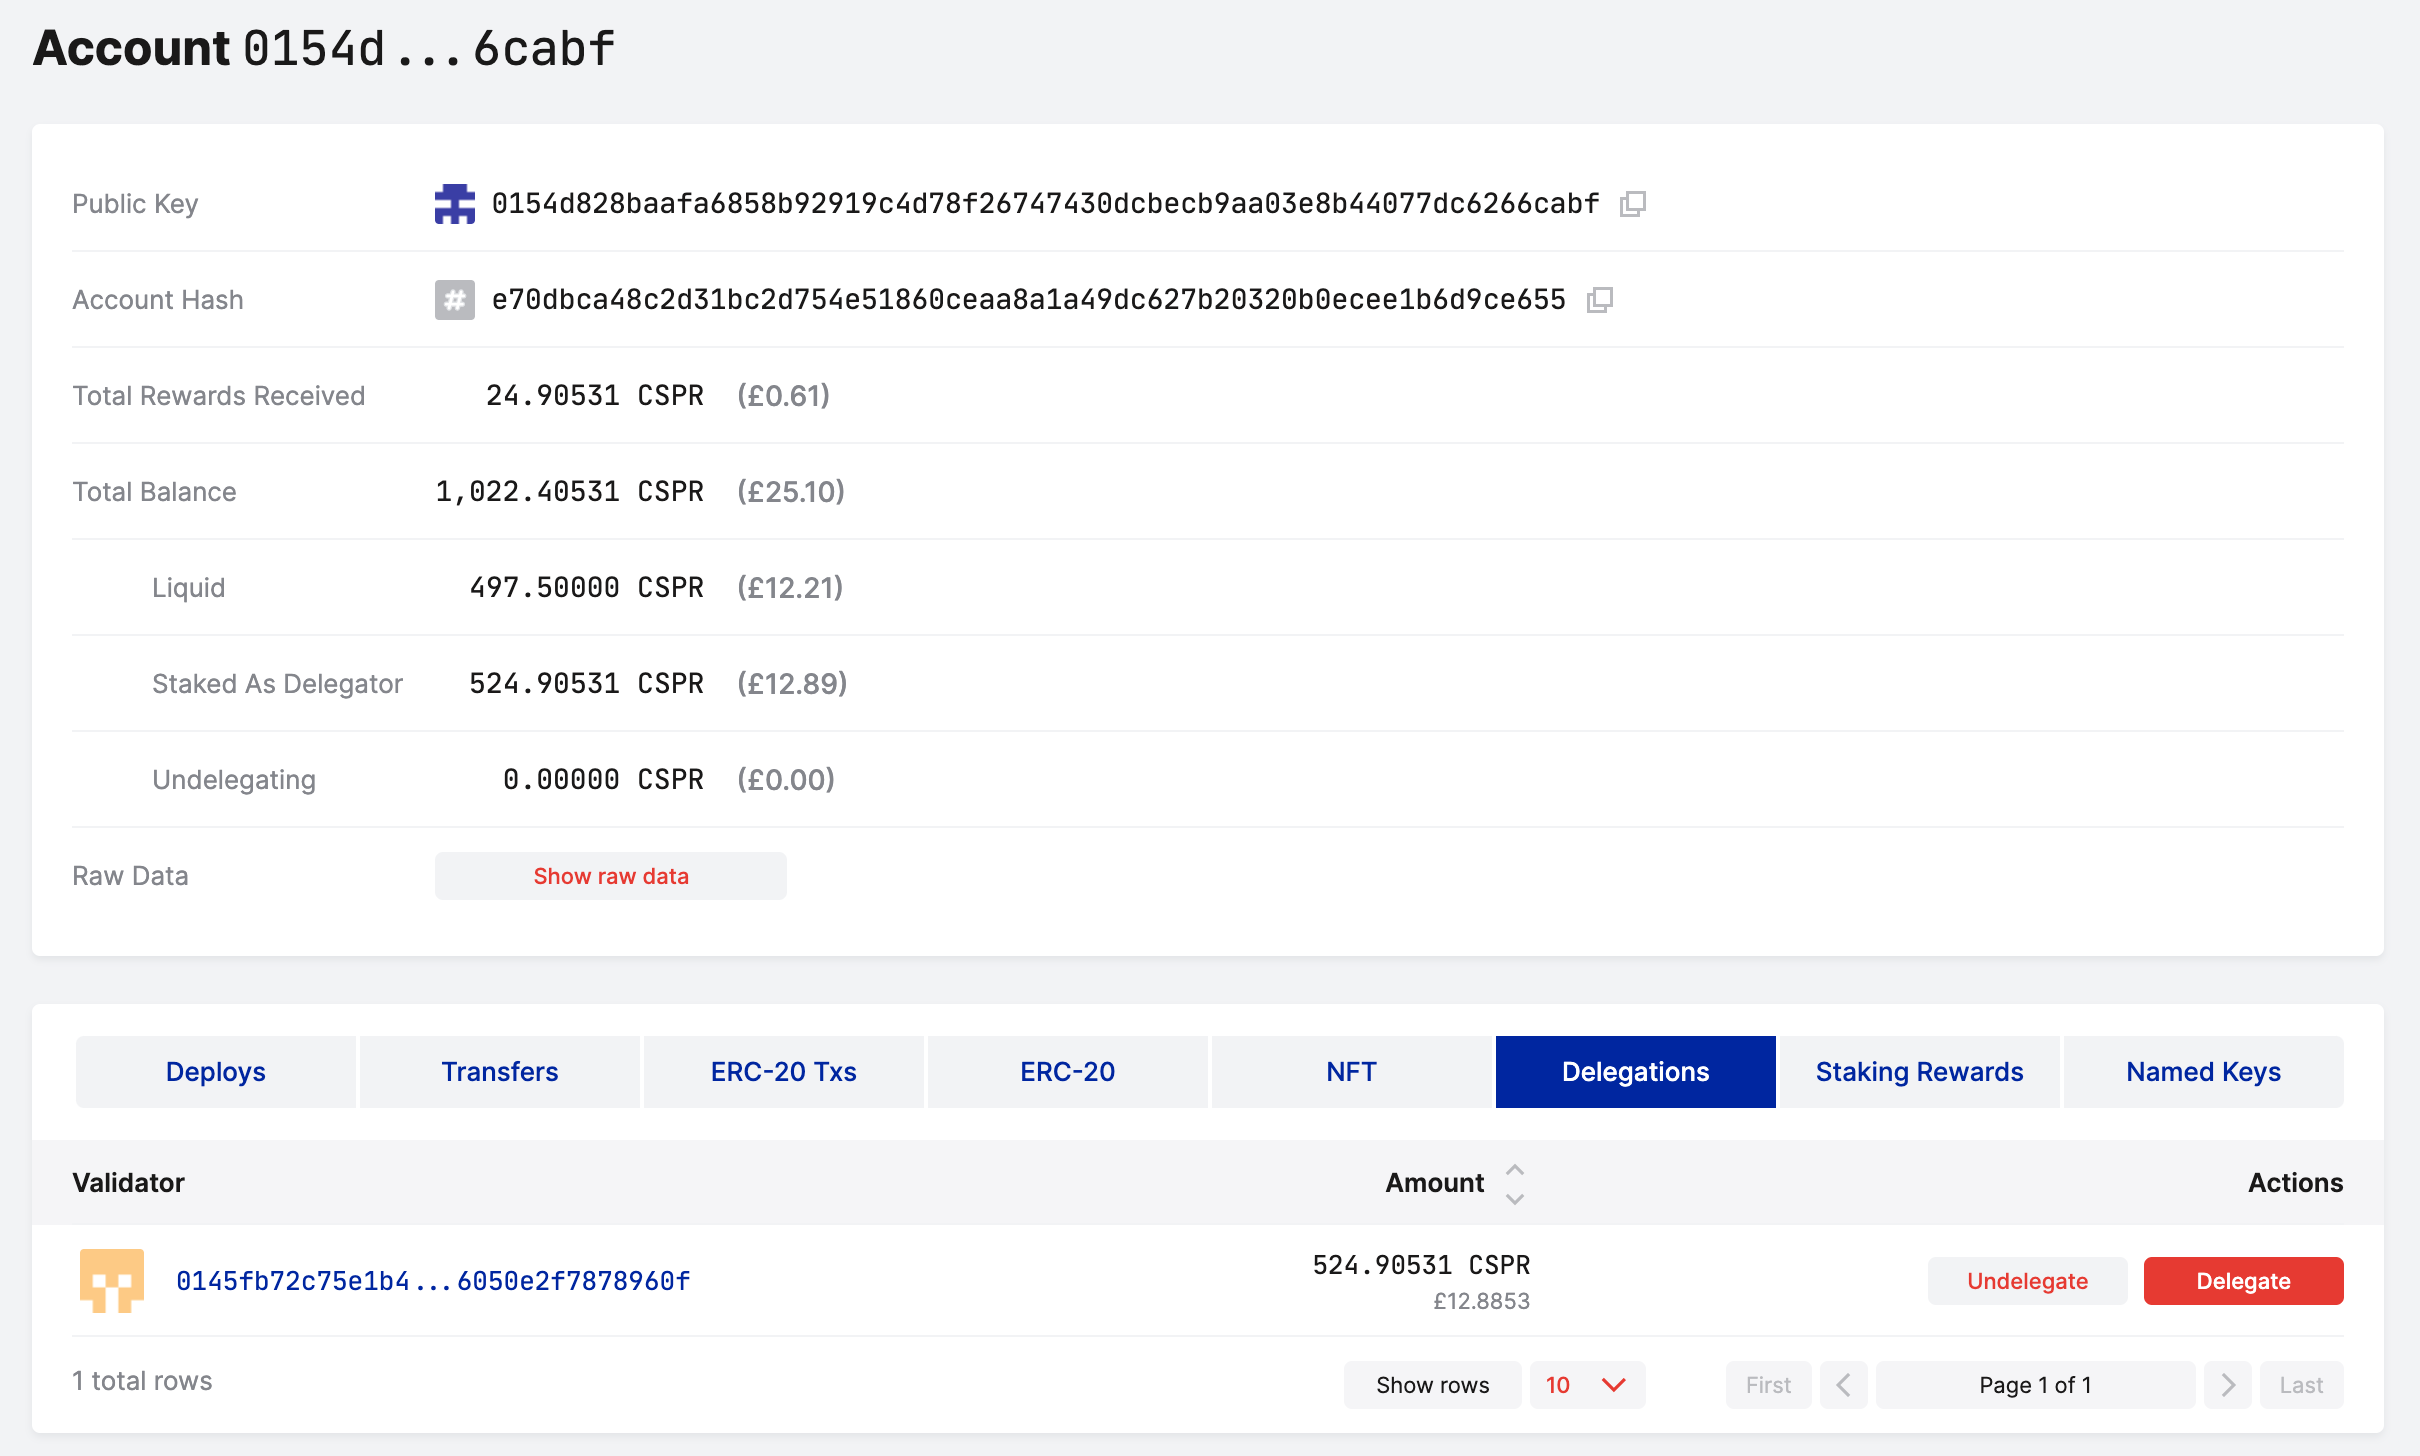Click the Page 1 of 1 indicator
Viewport: 2420px width, 1456px height.
(2034, 1385)
